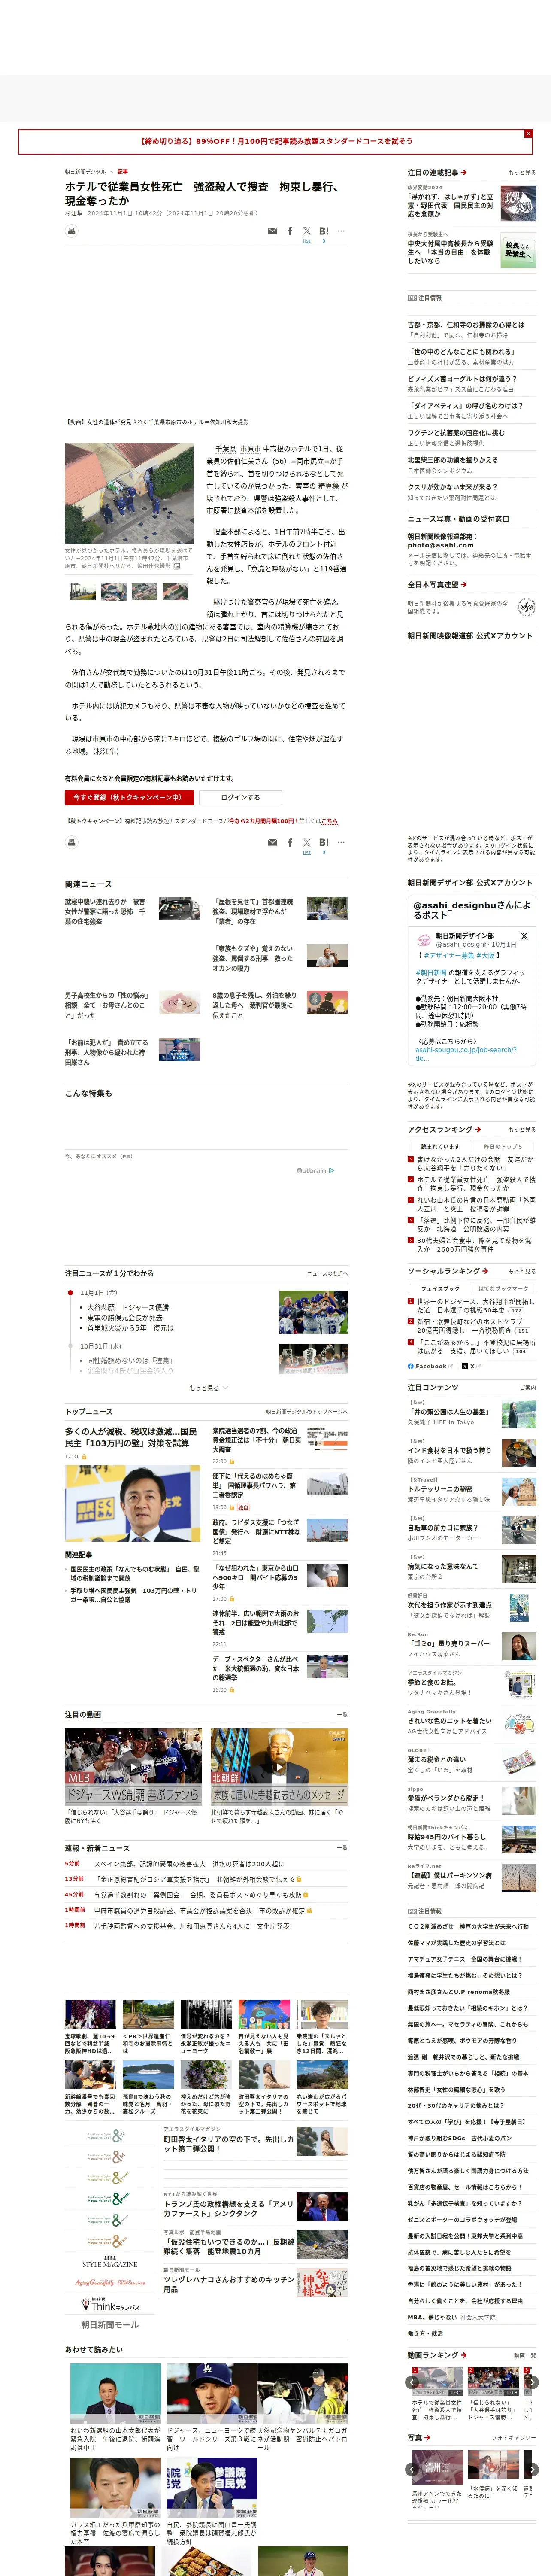Open the 89%OFF standard course promotion link
This screenshot has height=2576, width=551.
click(275, 141)
